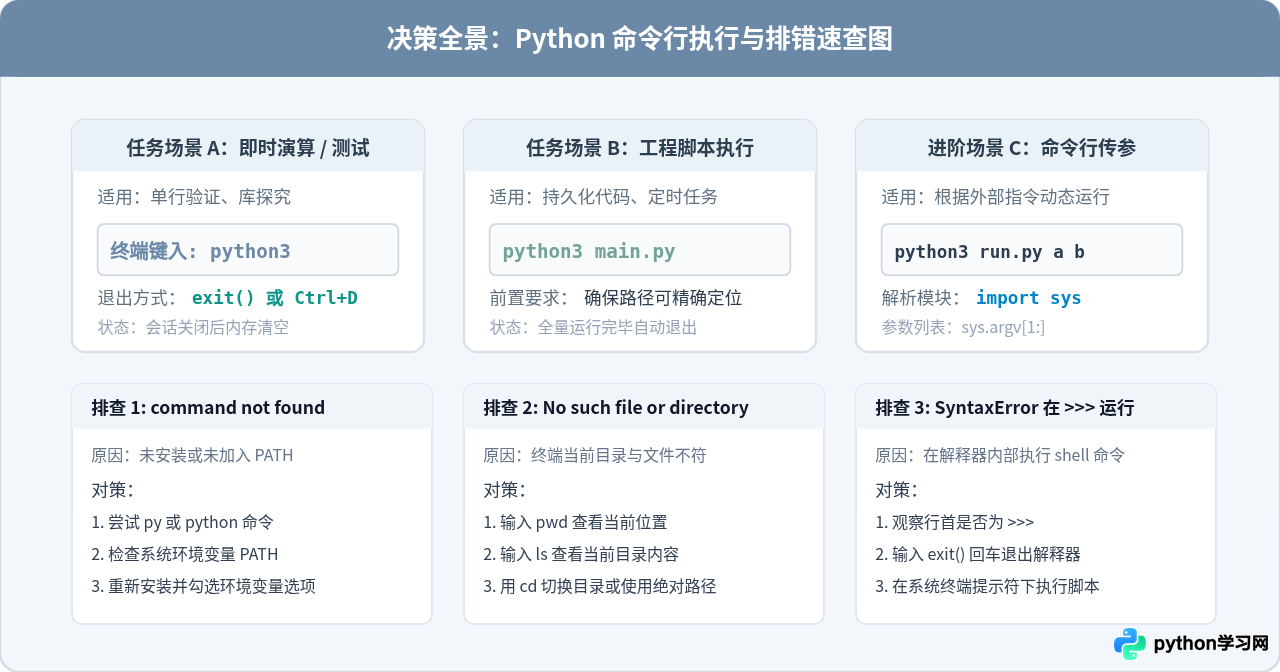Click the text '状态:全量运行完毕自动退出'

(593, 327)
